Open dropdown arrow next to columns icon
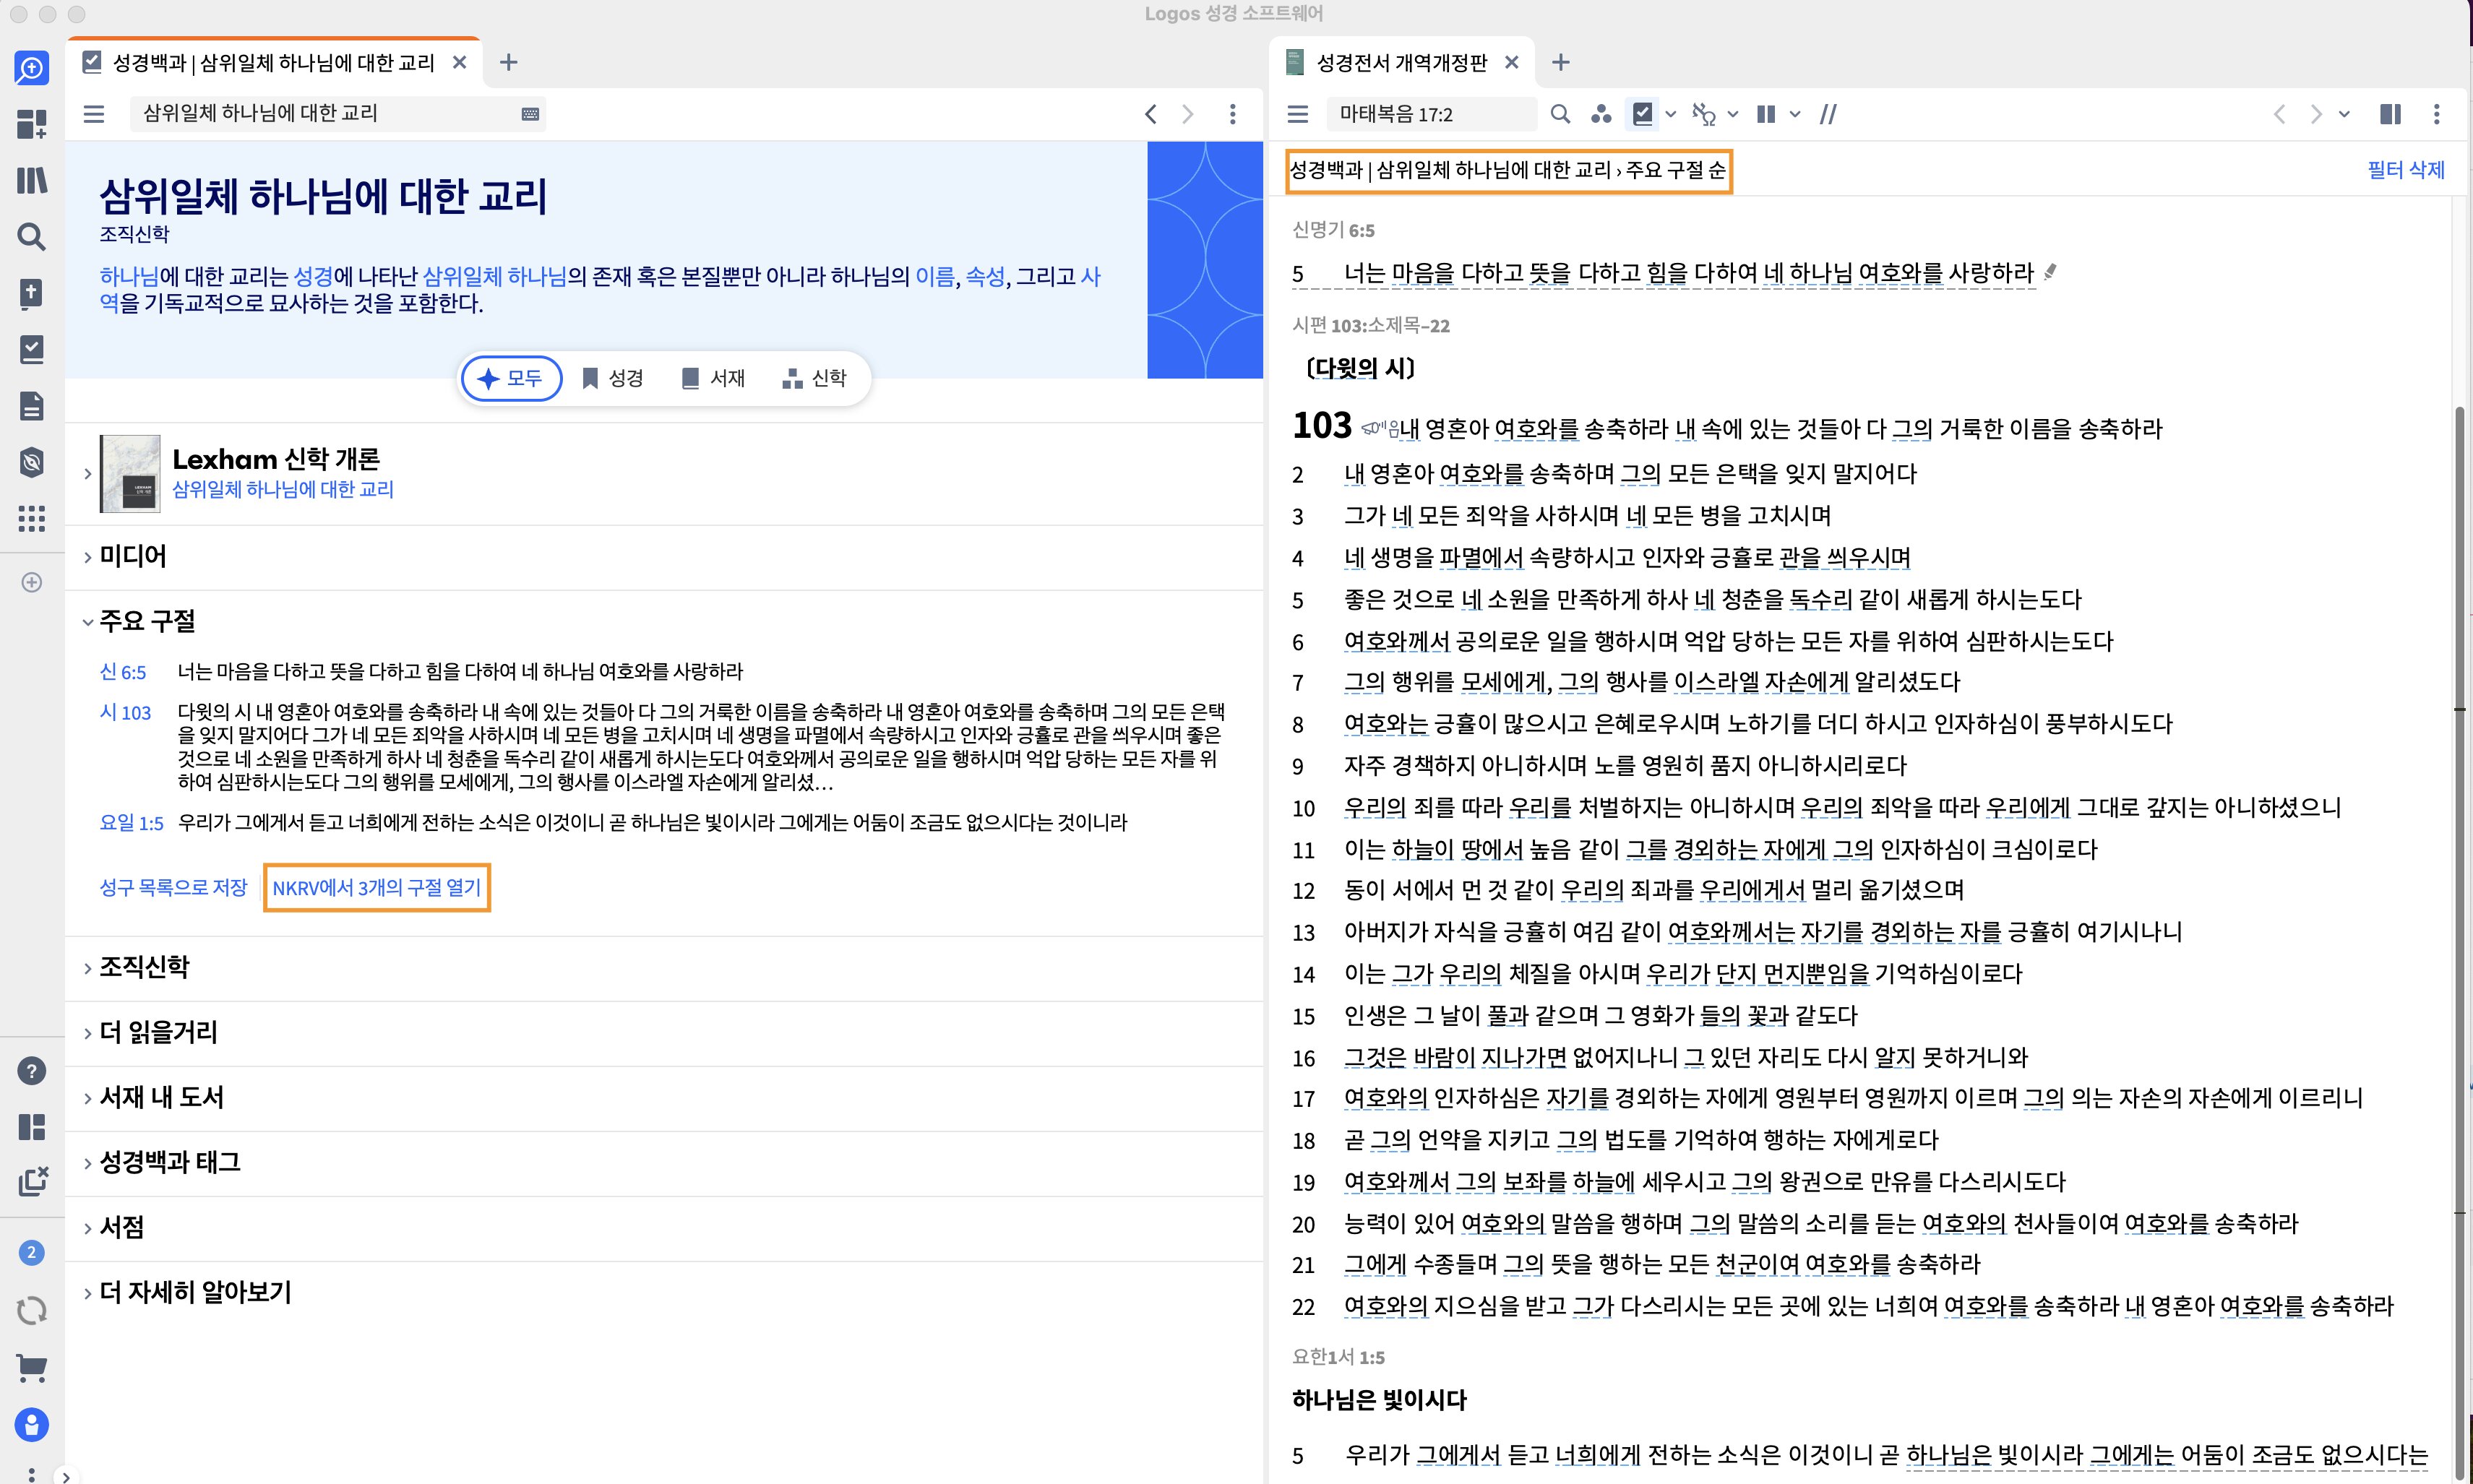Viewport: 2473px width, 1484px height. tap(1795, 115)
